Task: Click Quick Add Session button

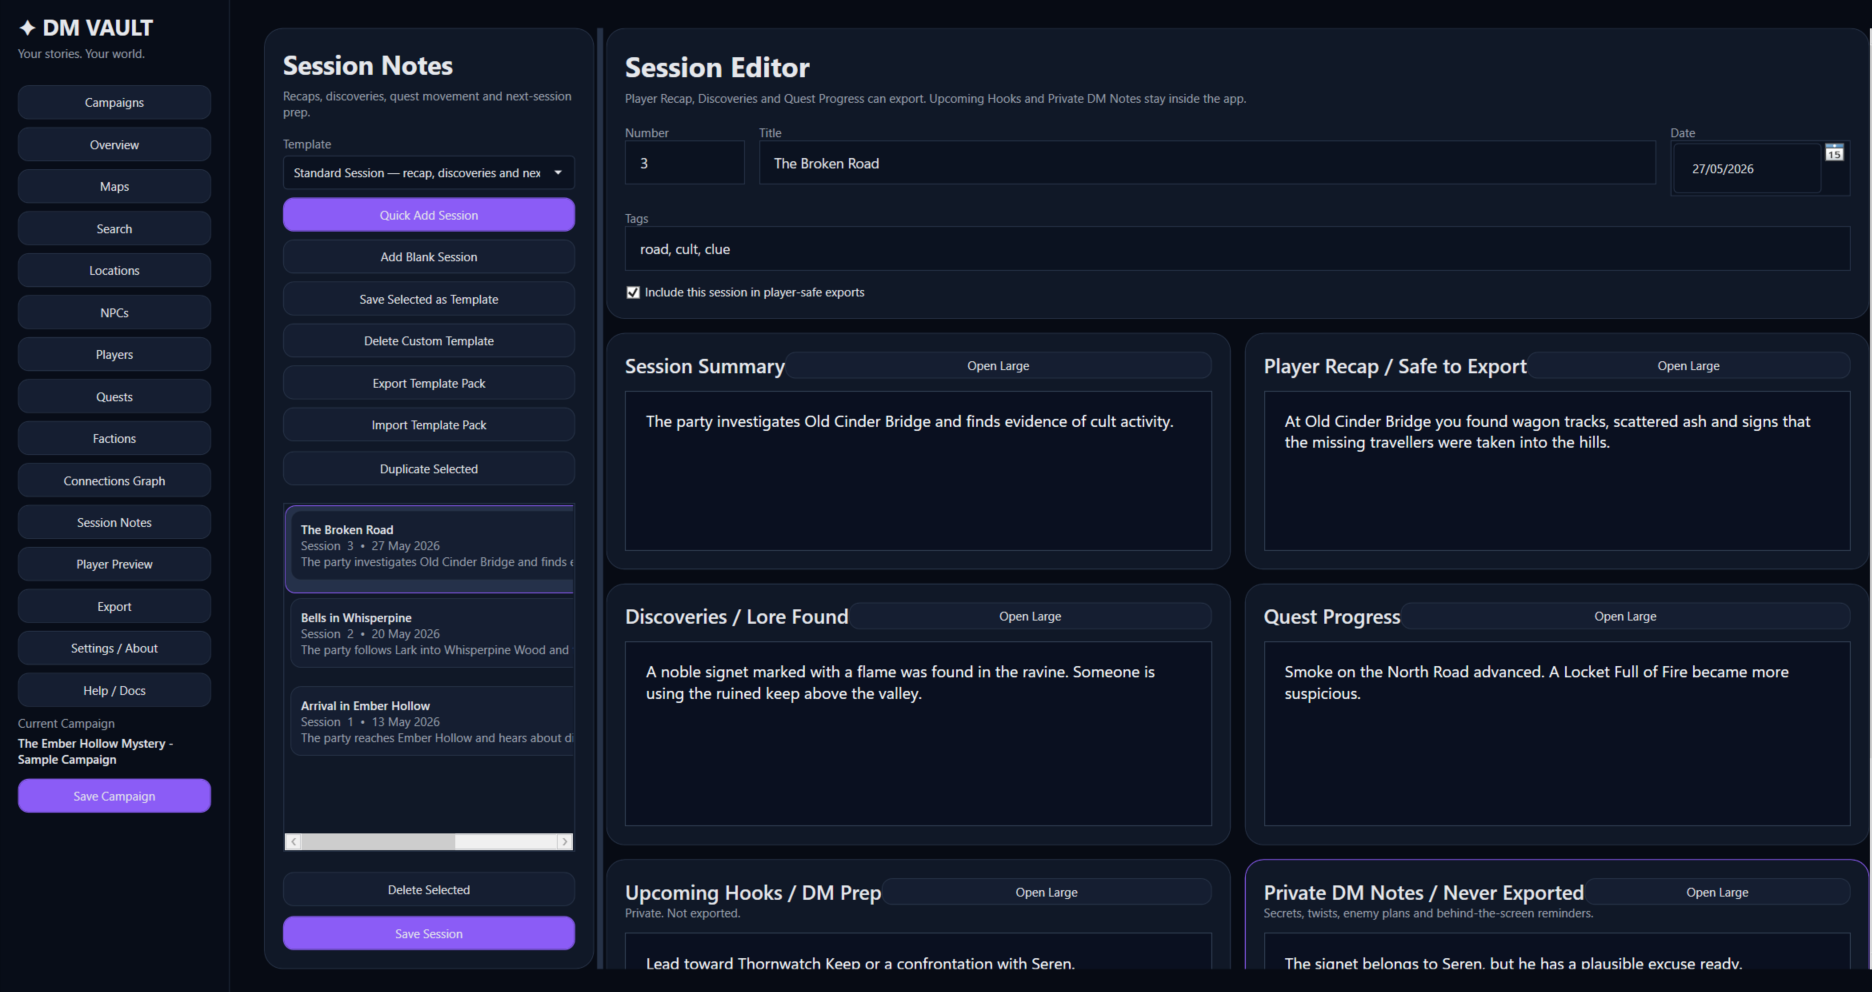Action: click(428, 215)
